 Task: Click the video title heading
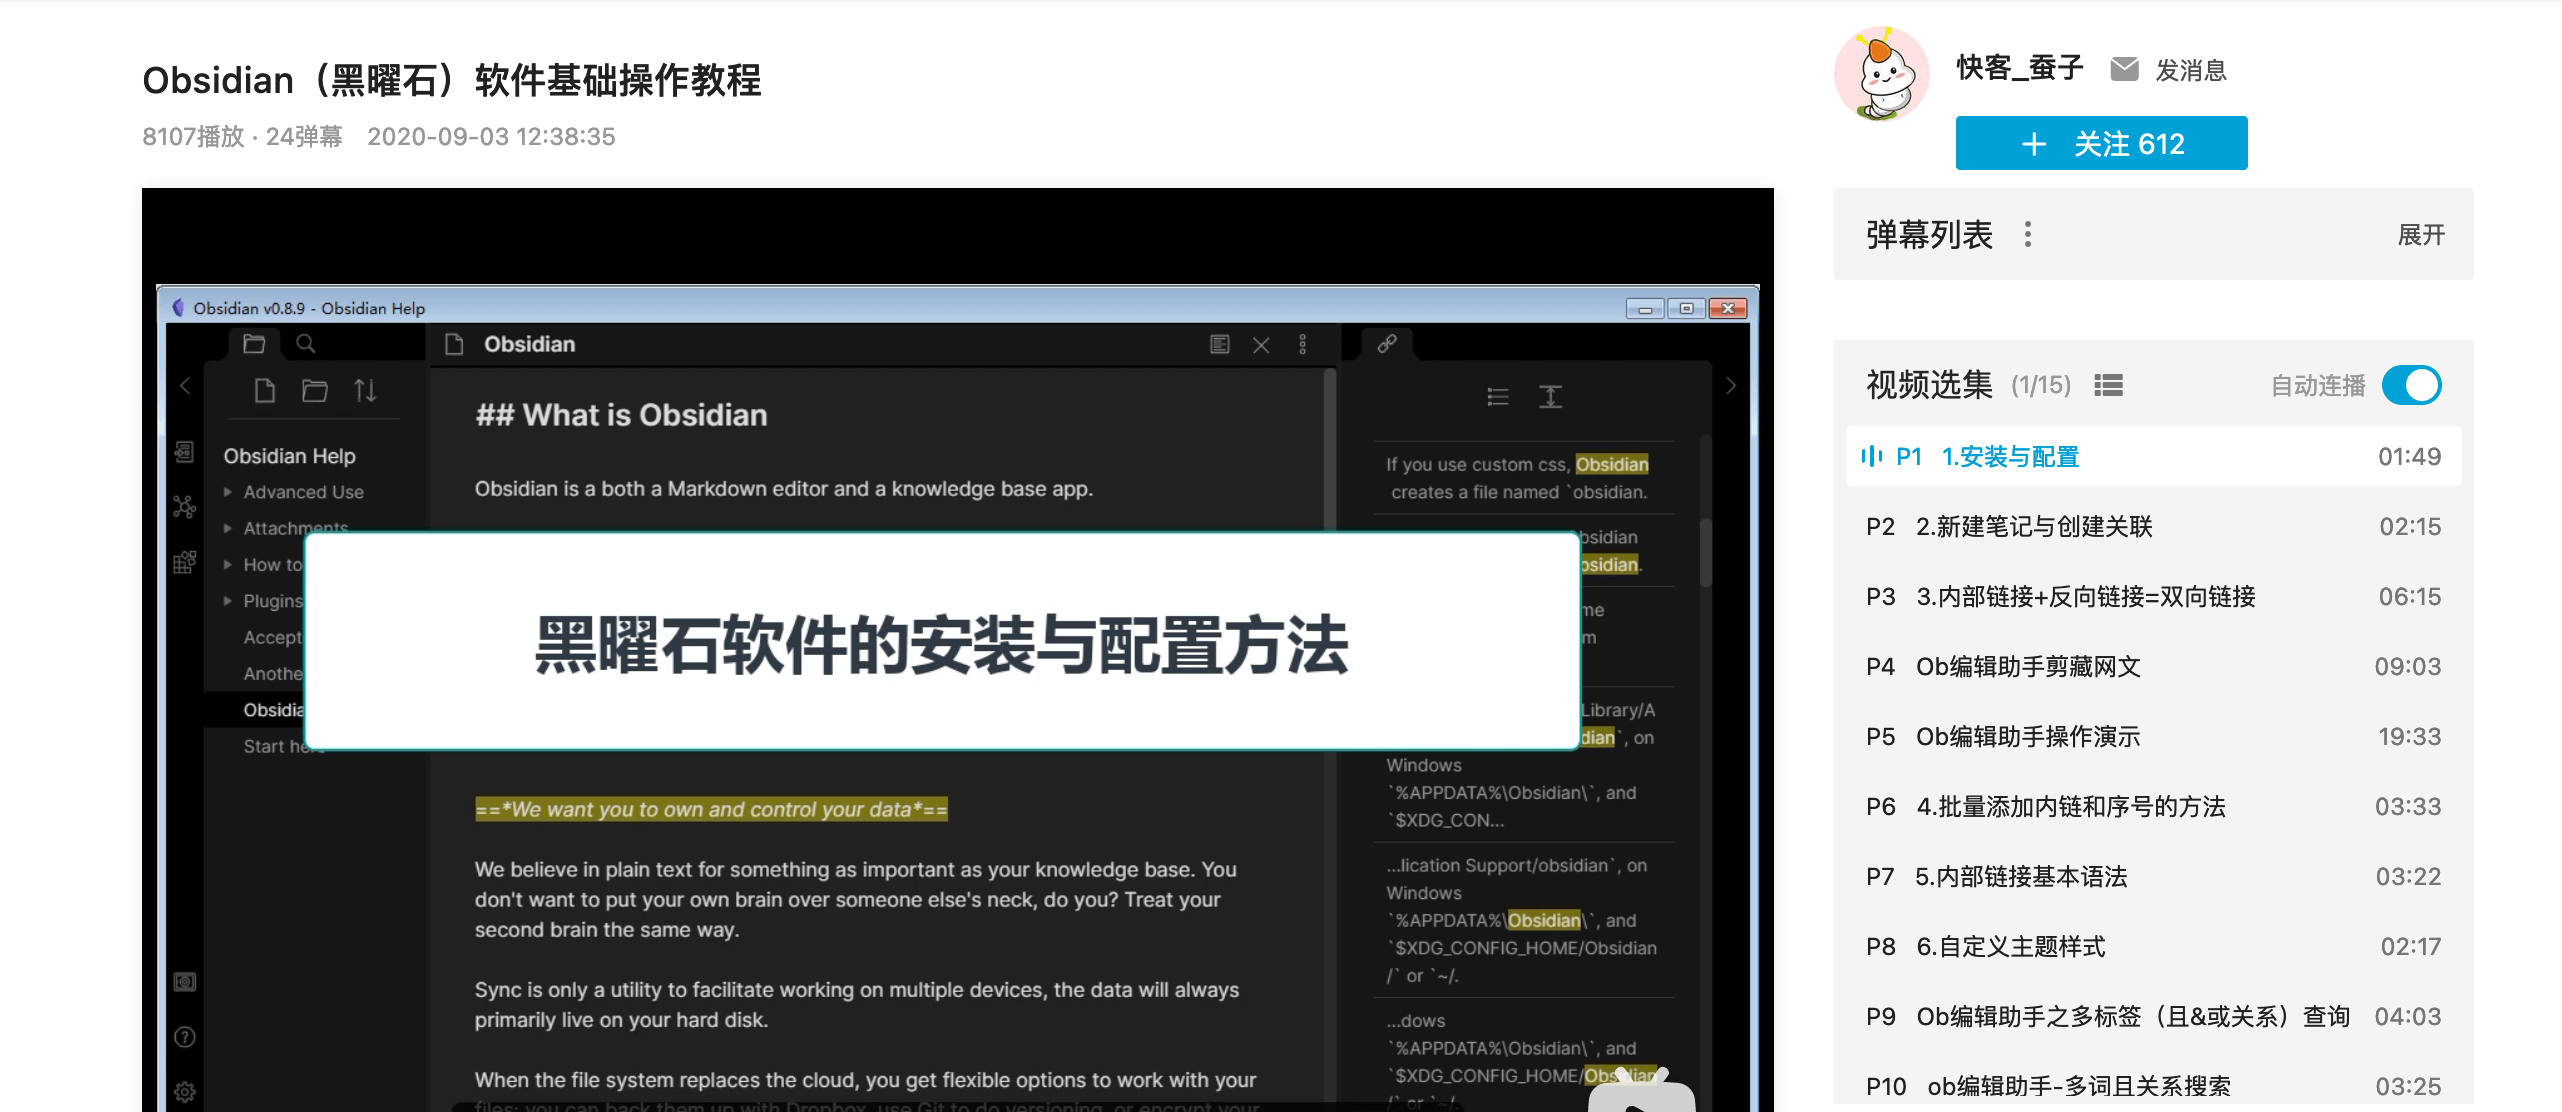tap(452, 80)
